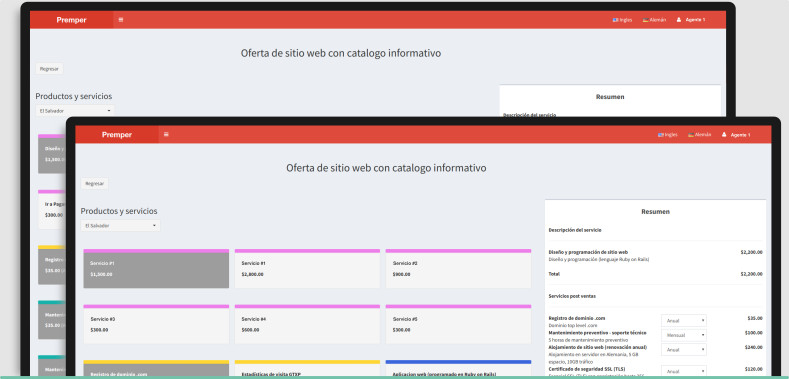Open frequency dropdown for Alojamiento de sitio web

point(683,349)
